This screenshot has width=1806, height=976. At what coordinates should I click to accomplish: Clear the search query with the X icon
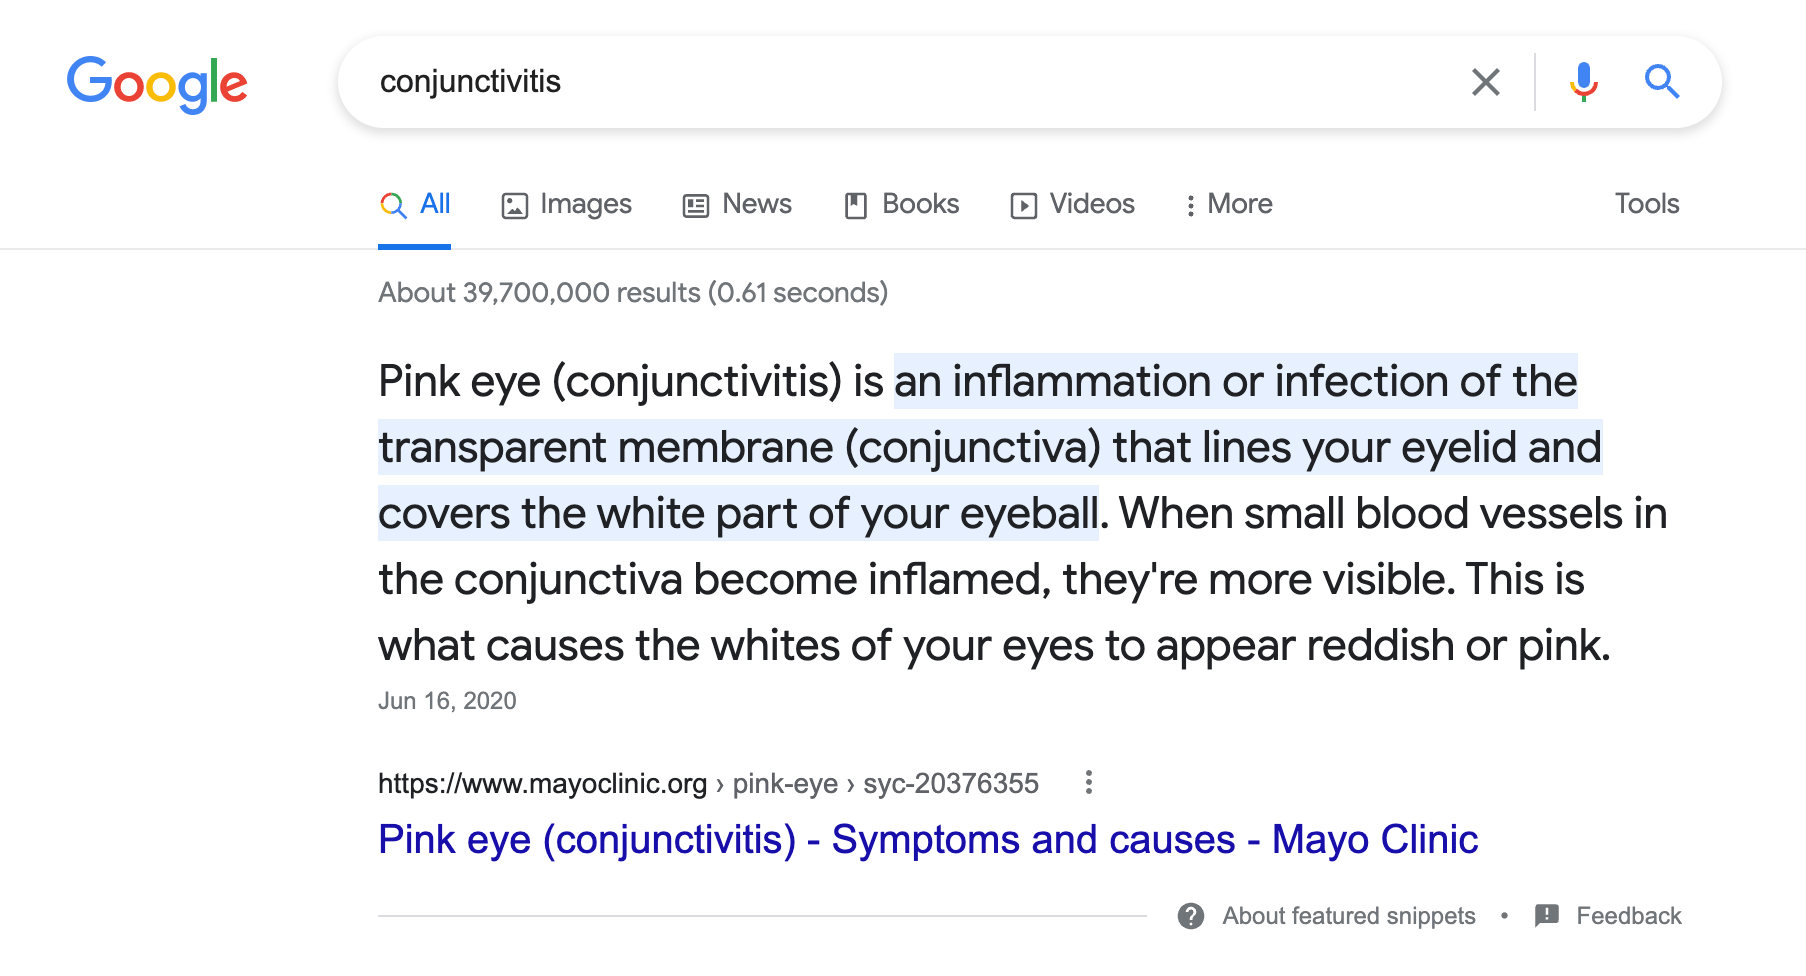1487,82
